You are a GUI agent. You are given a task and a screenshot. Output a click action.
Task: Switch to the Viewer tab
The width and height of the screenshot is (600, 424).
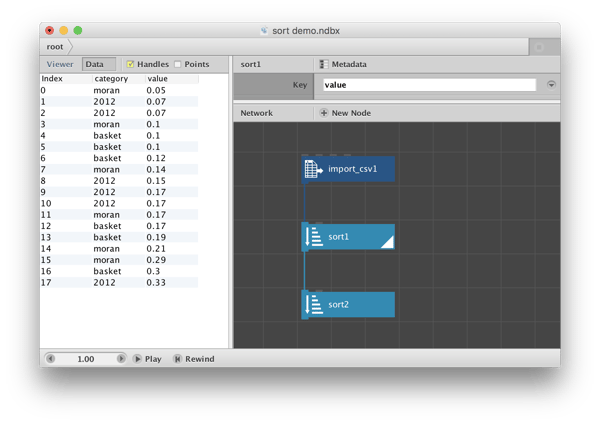60,64
